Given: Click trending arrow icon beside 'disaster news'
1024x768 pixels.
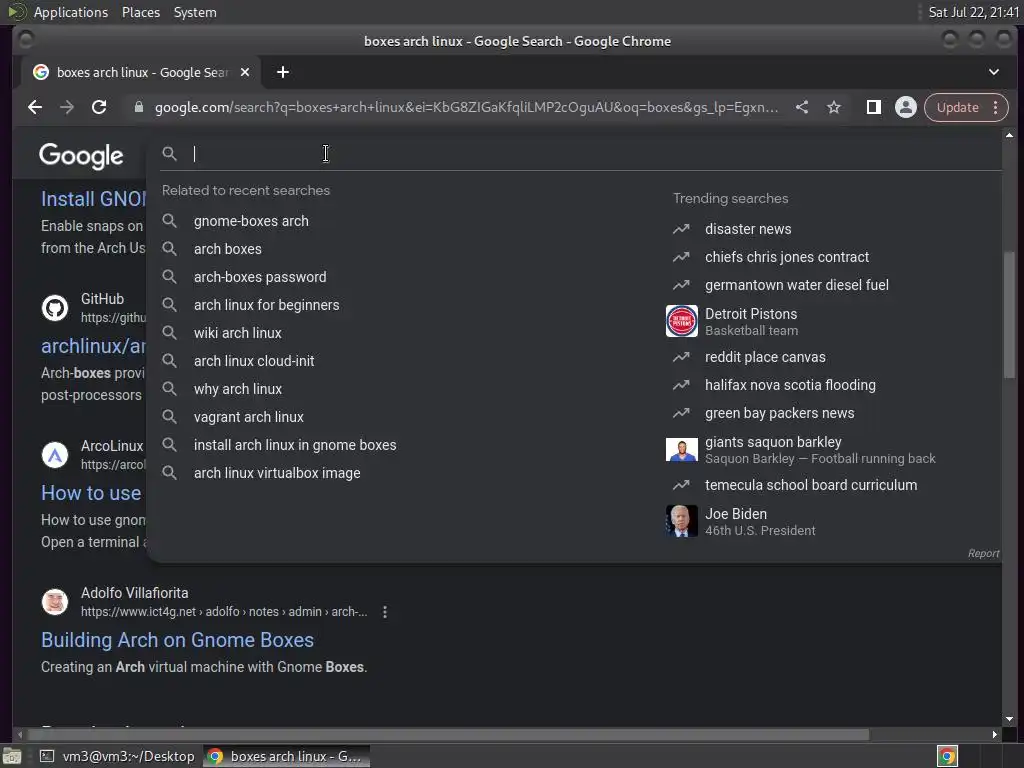Looking at the screenshot, I should click(681, 229).
